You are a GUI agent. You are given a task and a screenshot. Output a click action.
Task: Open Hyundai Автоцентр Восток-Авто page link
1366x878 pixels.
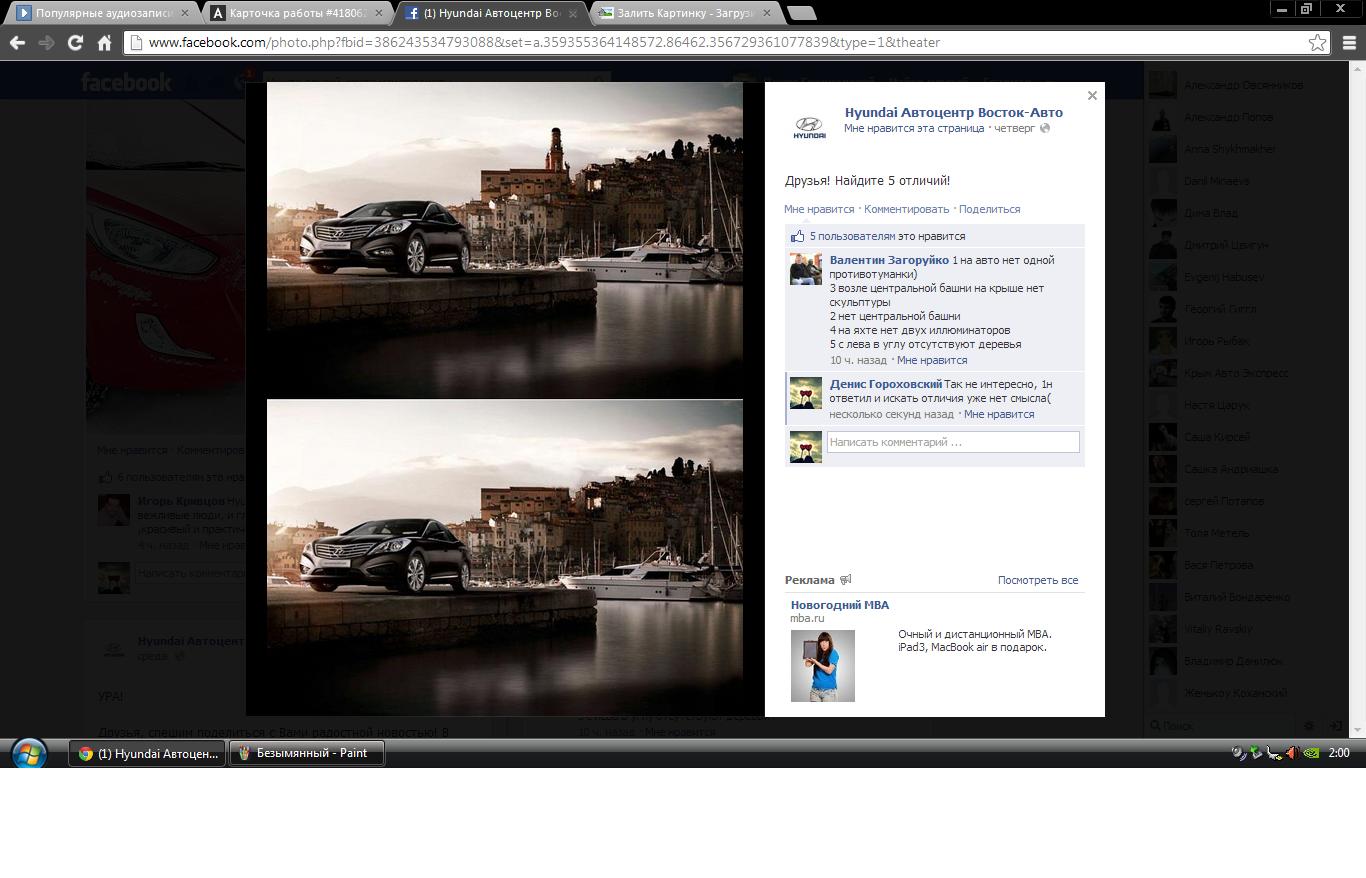(953, 112)
